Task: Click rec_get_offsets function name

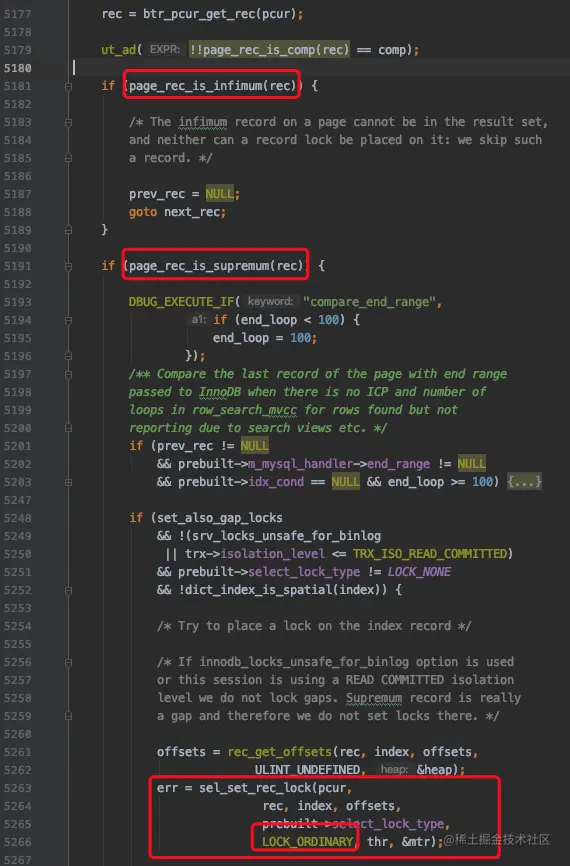Action: (x=279, y=752)
